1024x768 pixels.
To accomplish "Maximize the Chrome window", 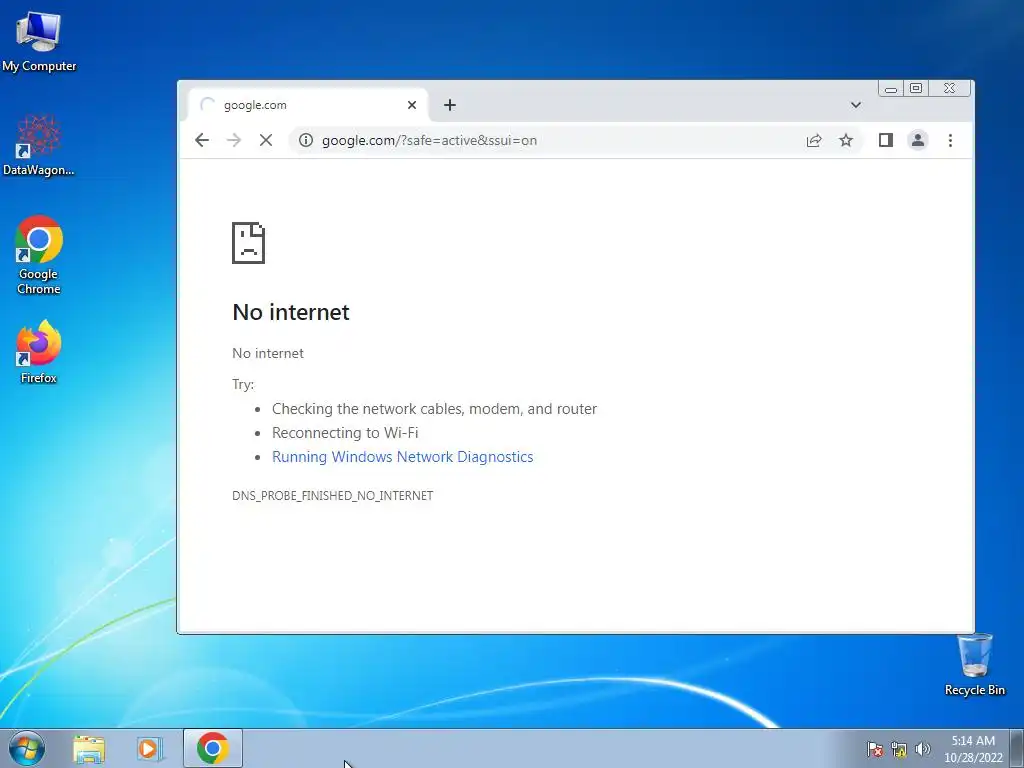I will (x=916, y=88).
